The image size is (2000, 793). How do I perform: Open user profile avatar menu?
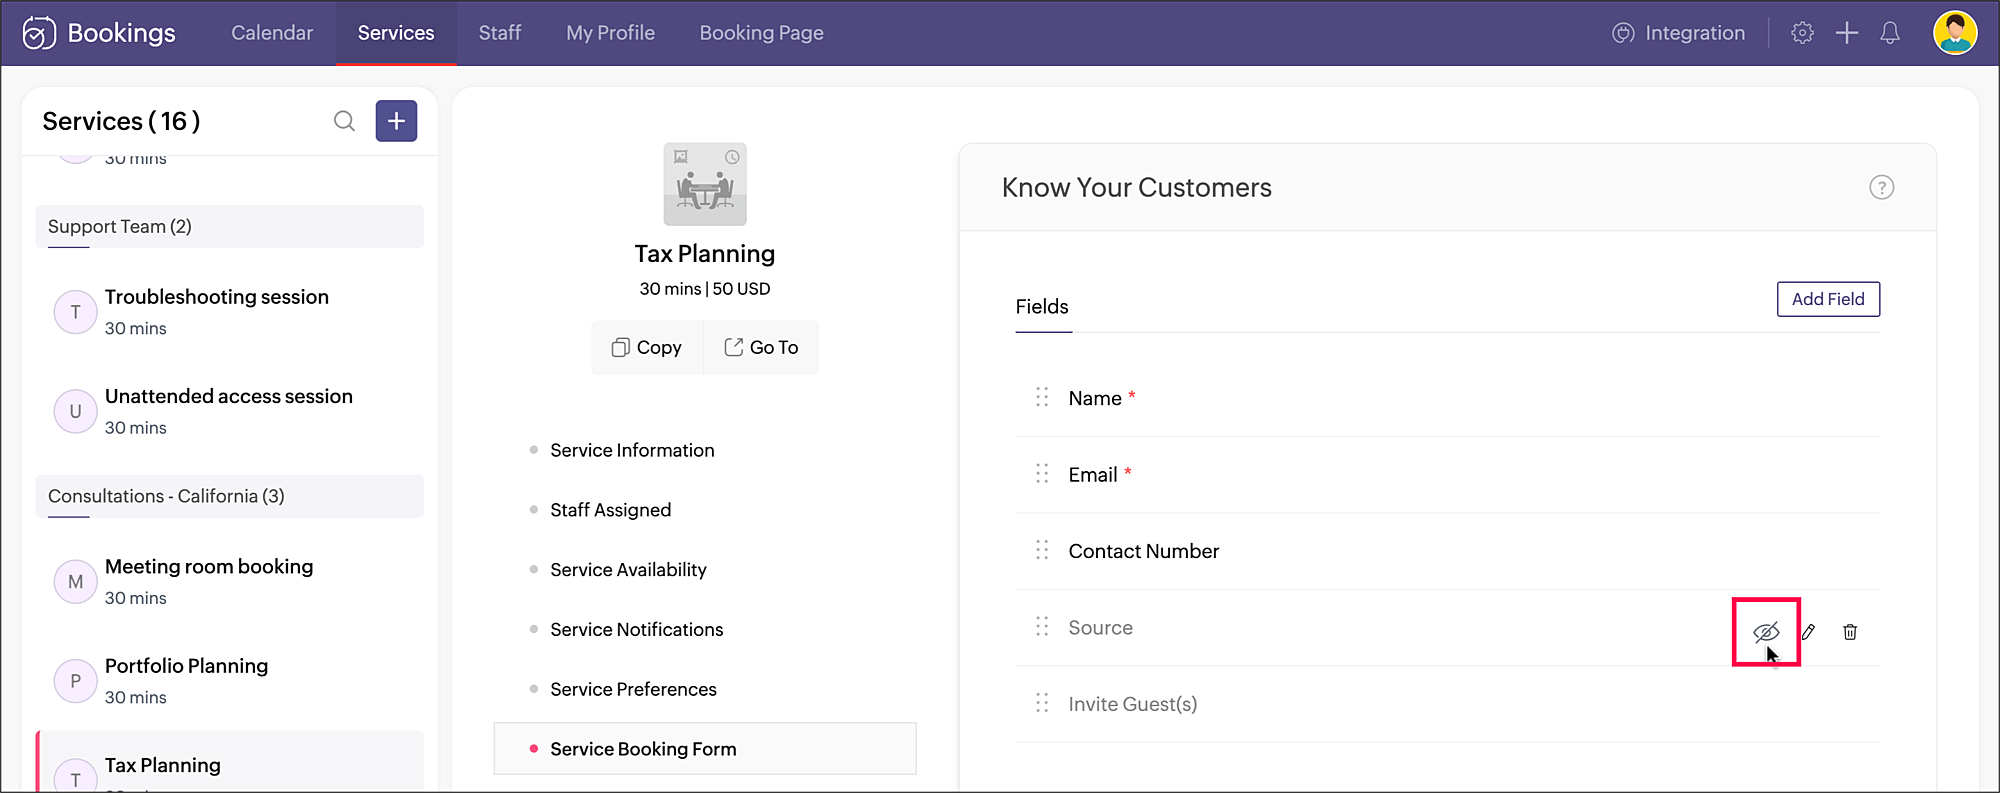point(1954,33)
